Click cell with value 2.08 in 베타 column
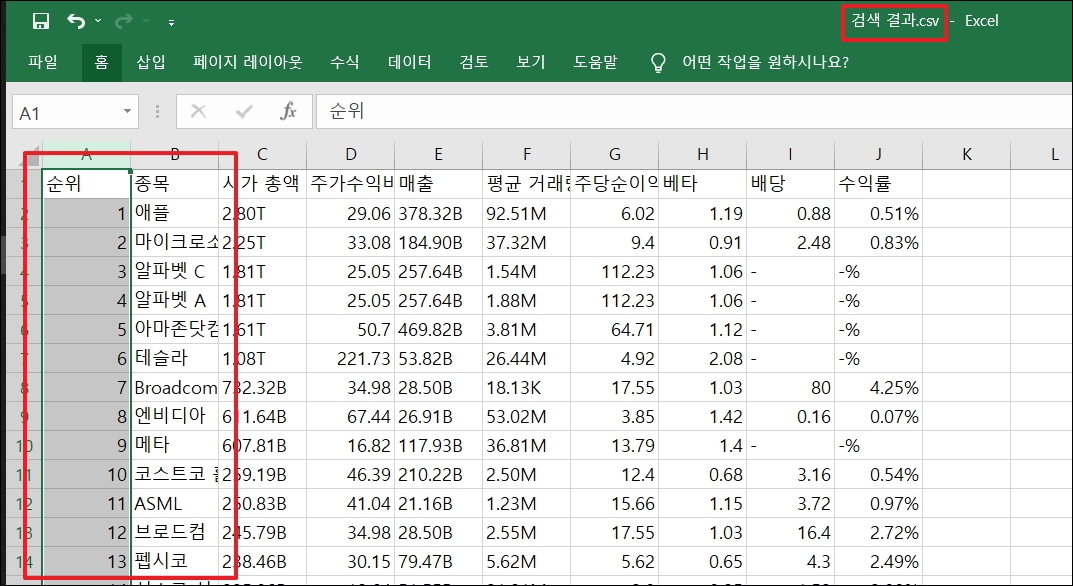The width and height of the screenshot is (1073, 586). [x=703, y=358]
